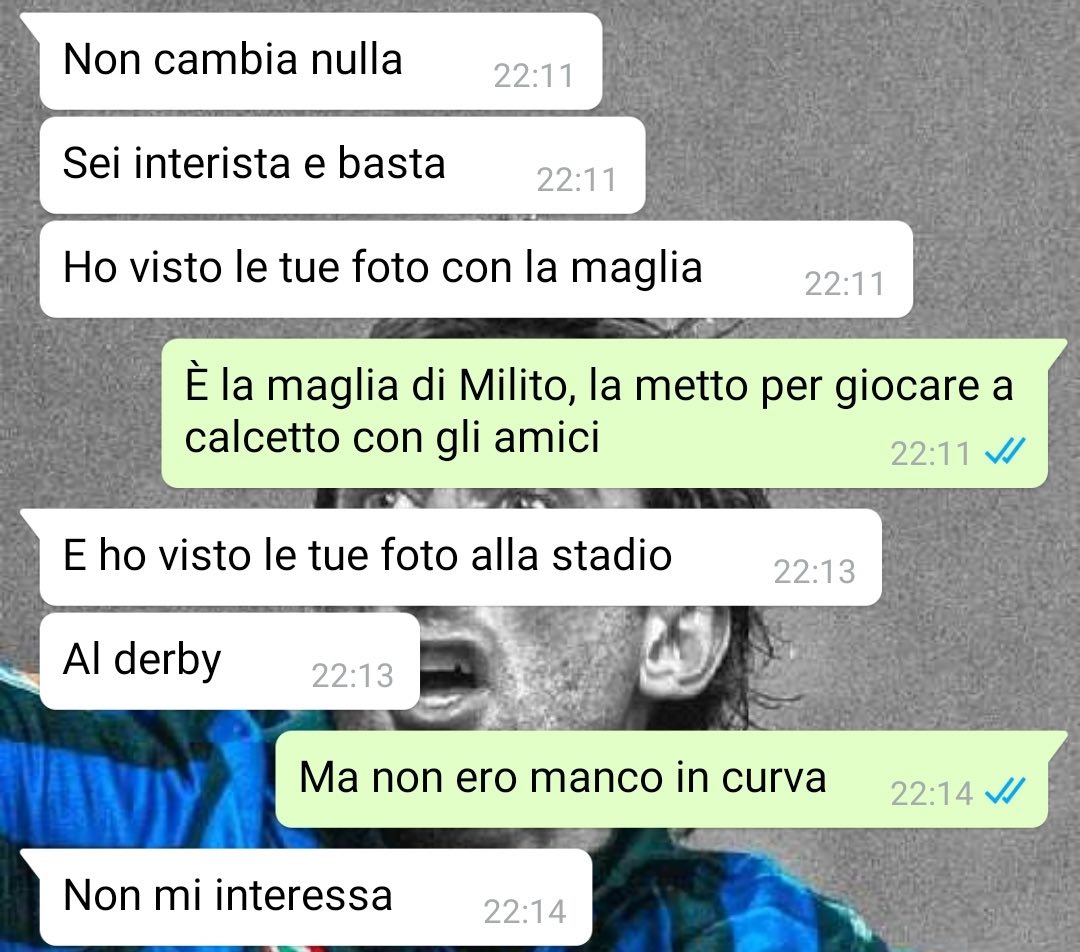Tap the 22:11 timestamp on 'Sei interista e basta'
Image resolution: width=1080 pixels, height=952 pixels.
(577, 180)
